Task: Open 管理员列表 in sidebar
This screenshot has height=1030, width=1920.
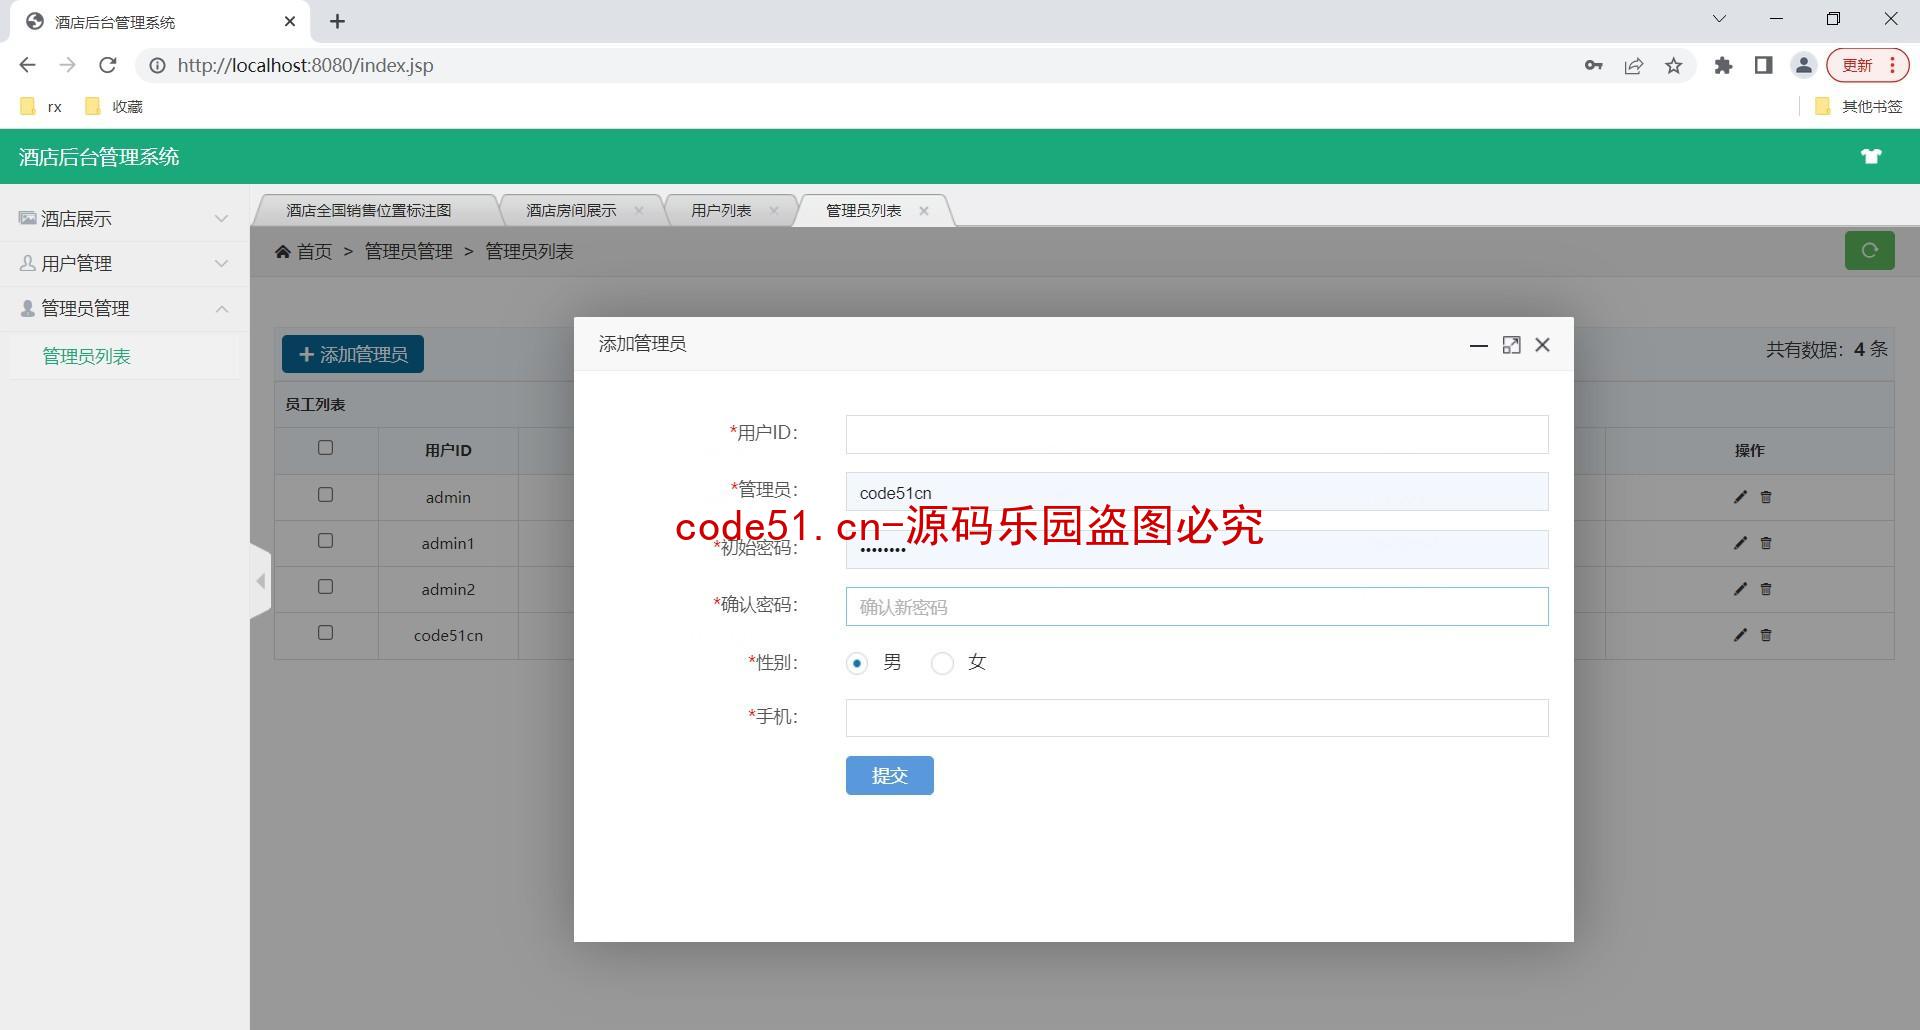Action: pos(86,356)
